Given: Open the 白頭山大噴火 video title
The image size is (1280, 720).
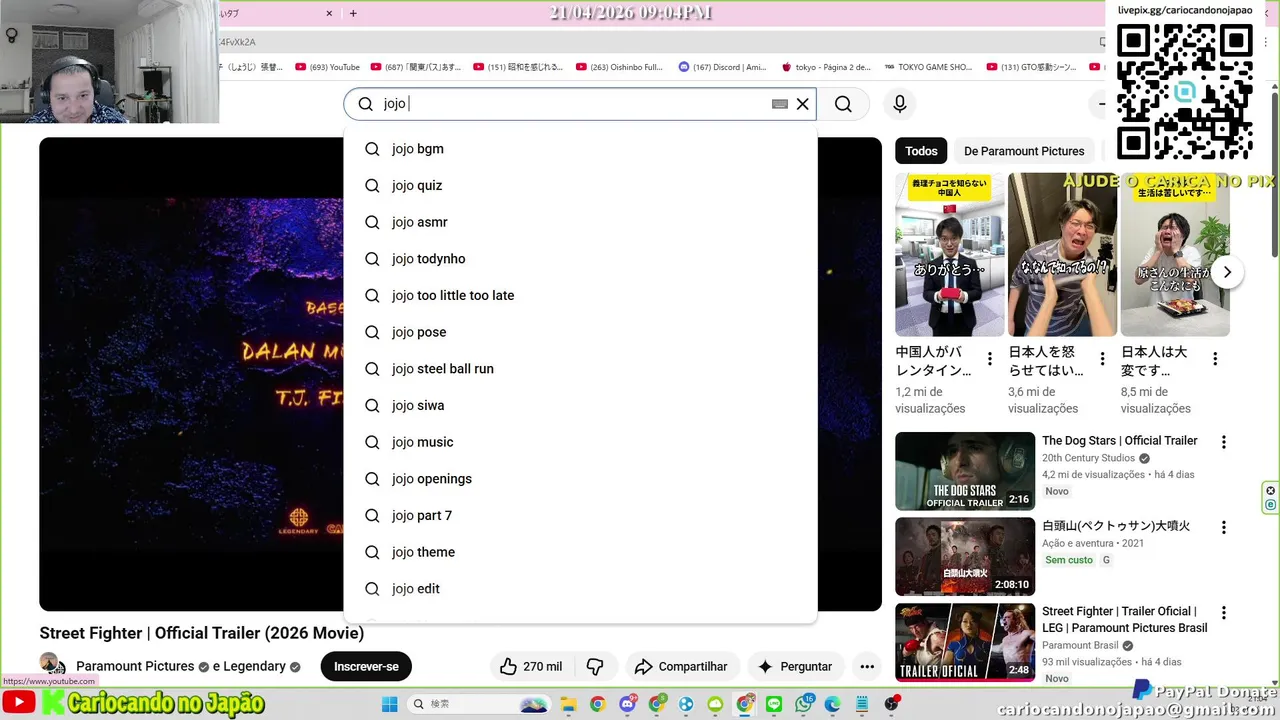Looking at the screenshot, I should pyautogui.click(x=1116, y=526).
